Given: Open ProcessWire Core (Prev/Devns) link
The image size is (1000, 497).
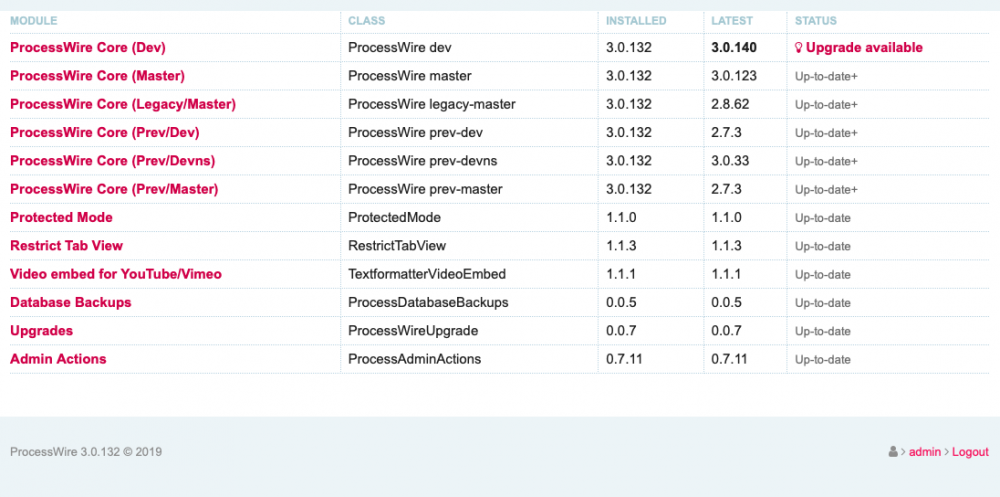Looking at the screenshot, I should point(113,161).
